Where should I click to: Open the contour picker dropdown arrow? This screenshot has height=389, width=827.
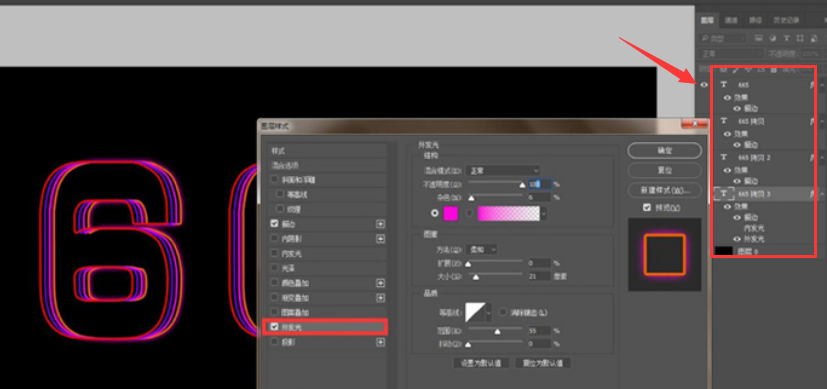pos(488,313)
